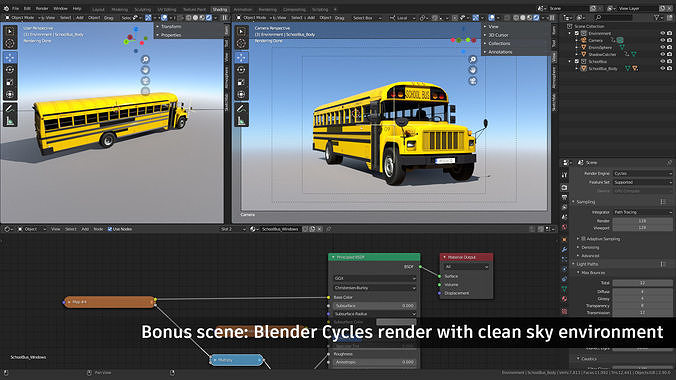
Task: Select the Scale tool in the left viewport
Action: (x=10, y=82)
